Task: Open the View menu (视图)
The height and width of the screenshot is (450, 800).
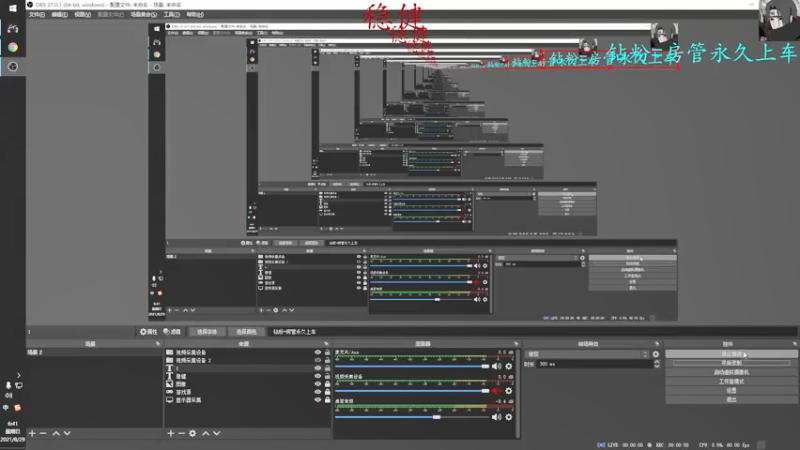Action: 82,15
